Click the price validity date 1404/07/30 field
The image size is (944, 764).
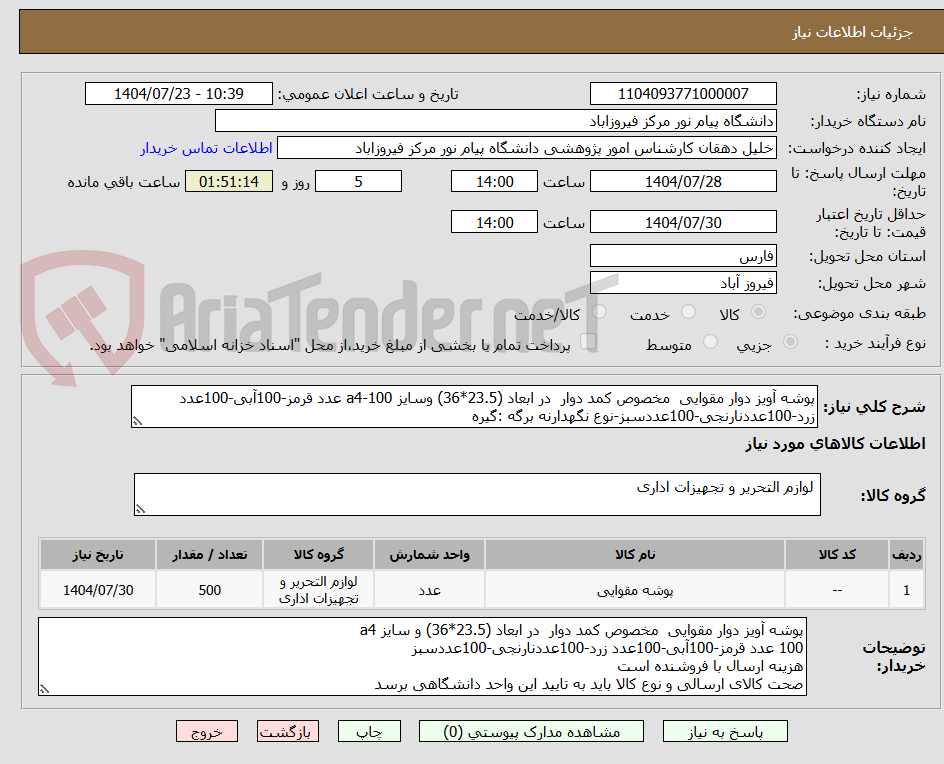click(683, 222)
